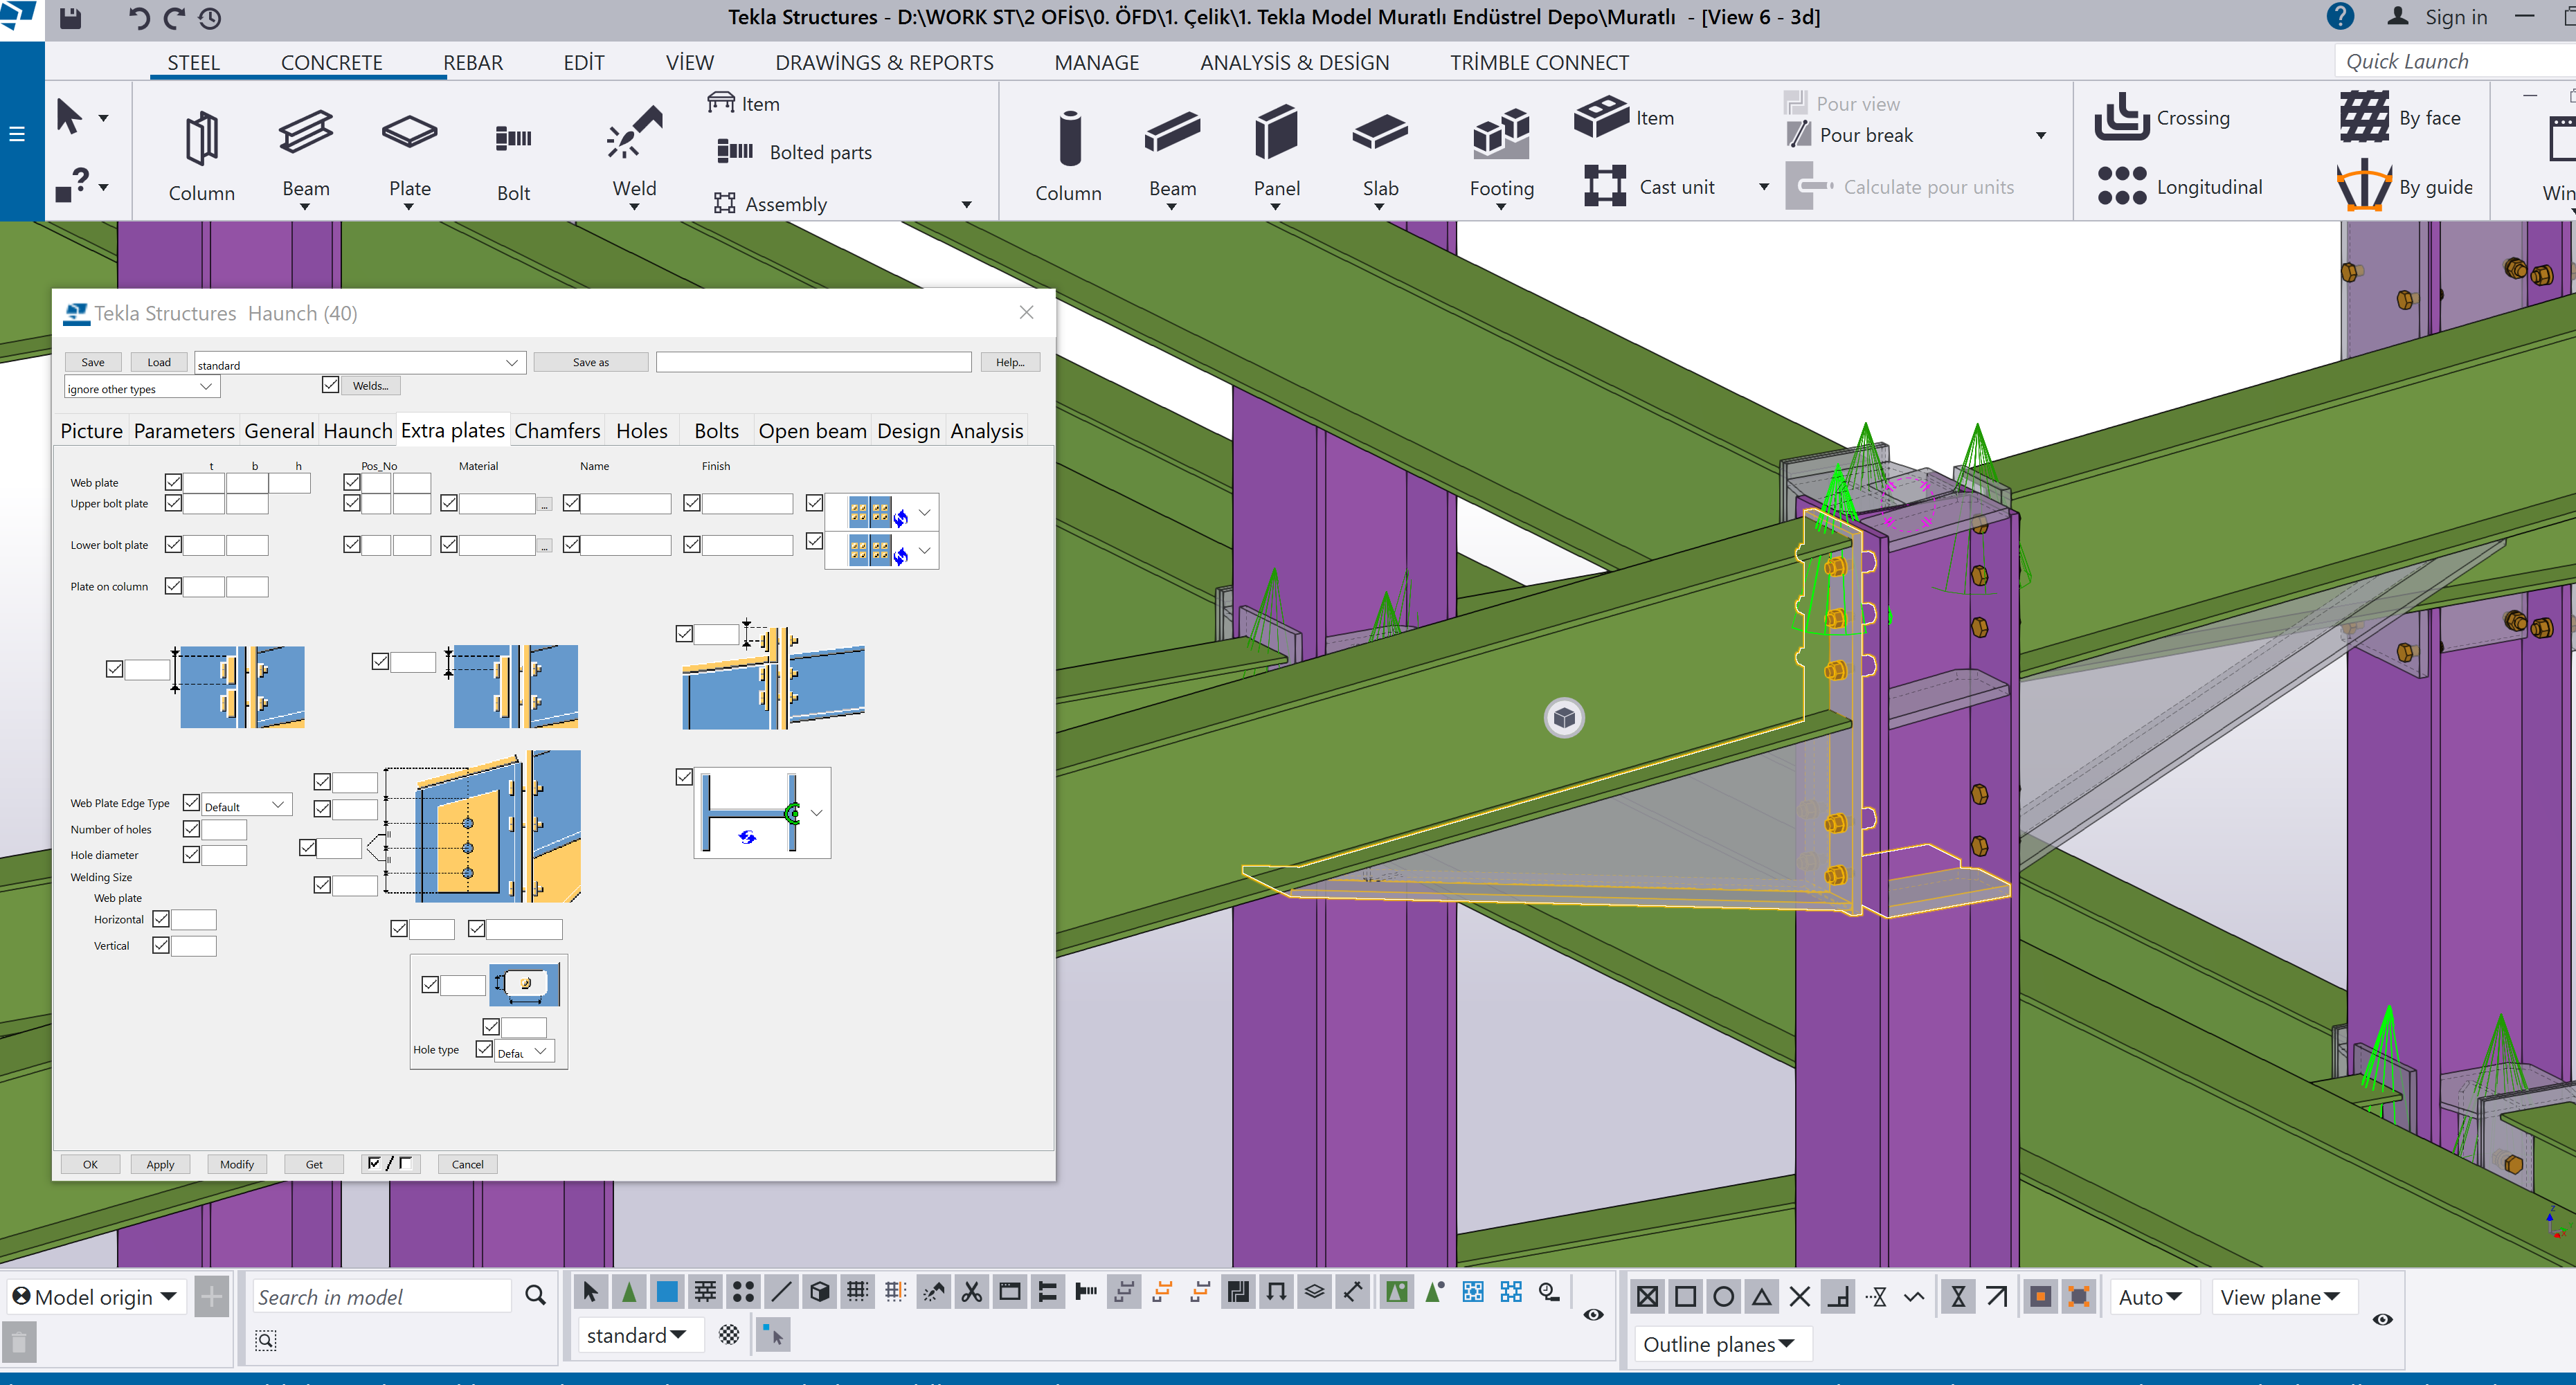Click the Weld tool icon
Viewport: 2576px width, 1385px height.
(x=634, y=134)
